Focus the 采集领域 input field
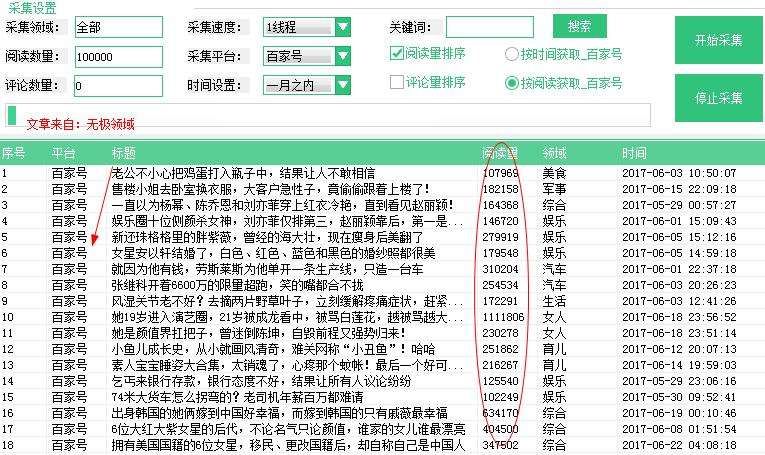This screenshot has width=765, height=455. tap(119, 27)
